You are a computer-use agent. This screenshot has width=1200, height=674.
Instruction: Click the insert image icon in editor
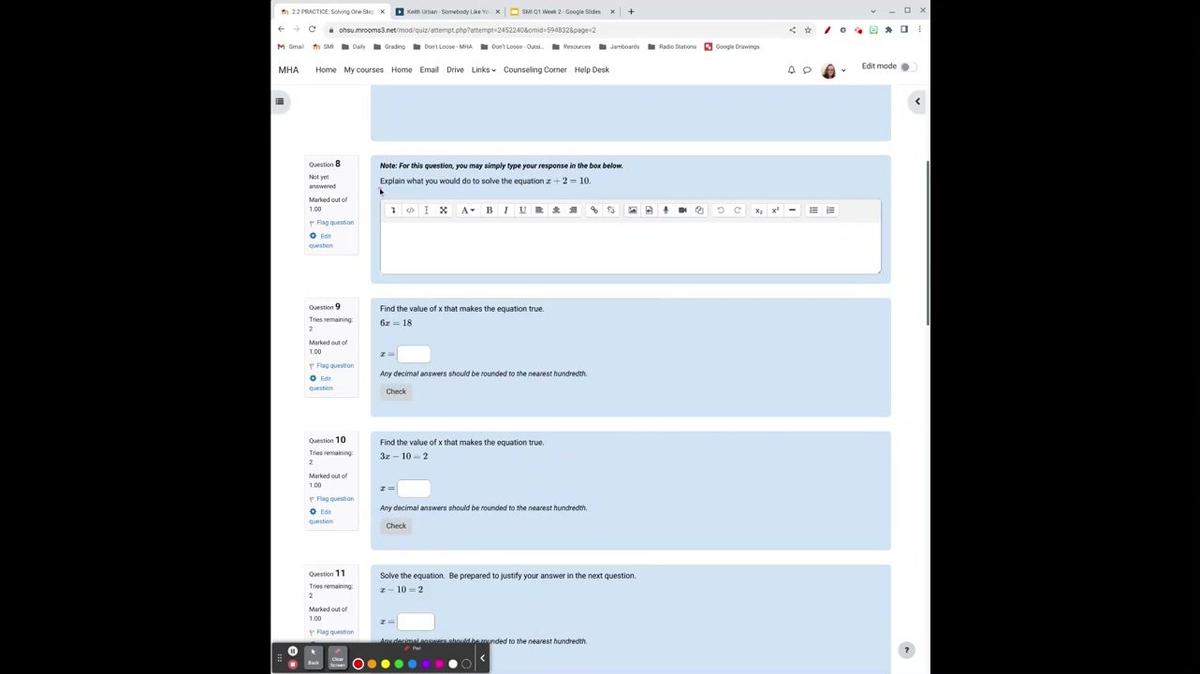tap(633, 210)
